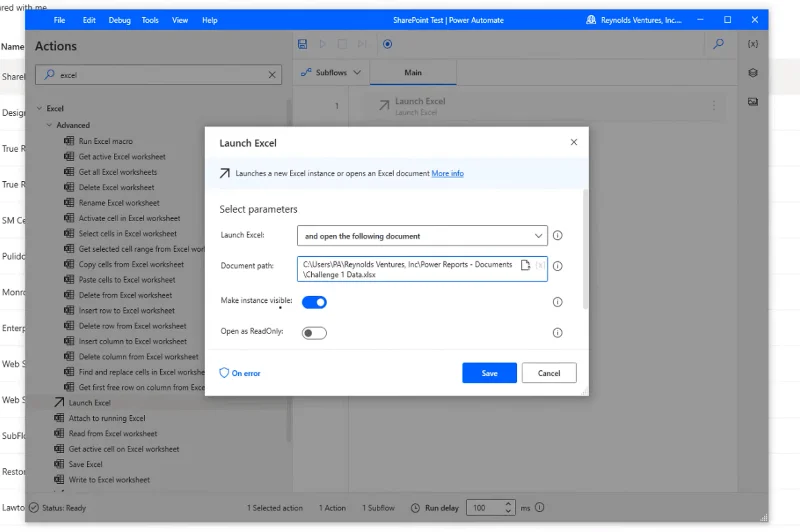Open the Help menu

pos(210,20)
